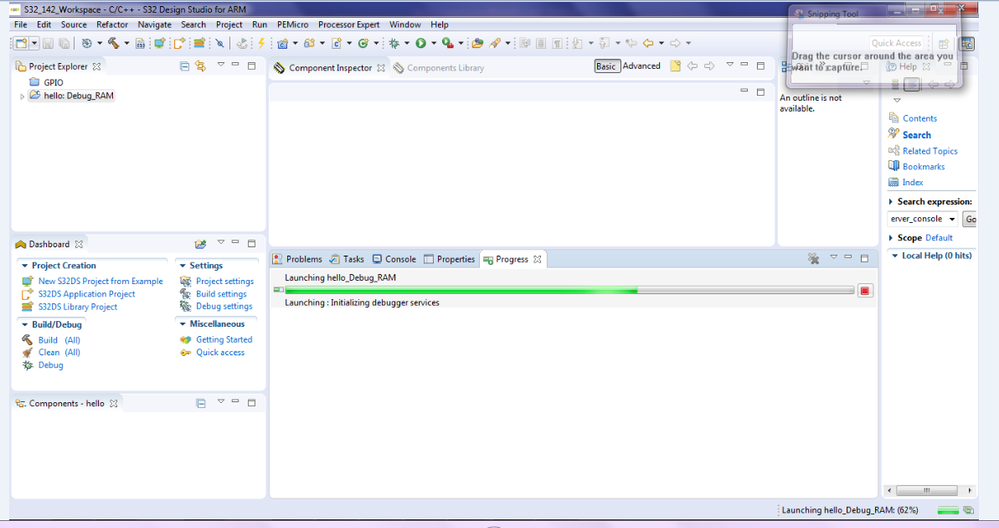Click yellow note icon in Component Inspector toolbar
999x528 pixels.
tap(675, 66)
